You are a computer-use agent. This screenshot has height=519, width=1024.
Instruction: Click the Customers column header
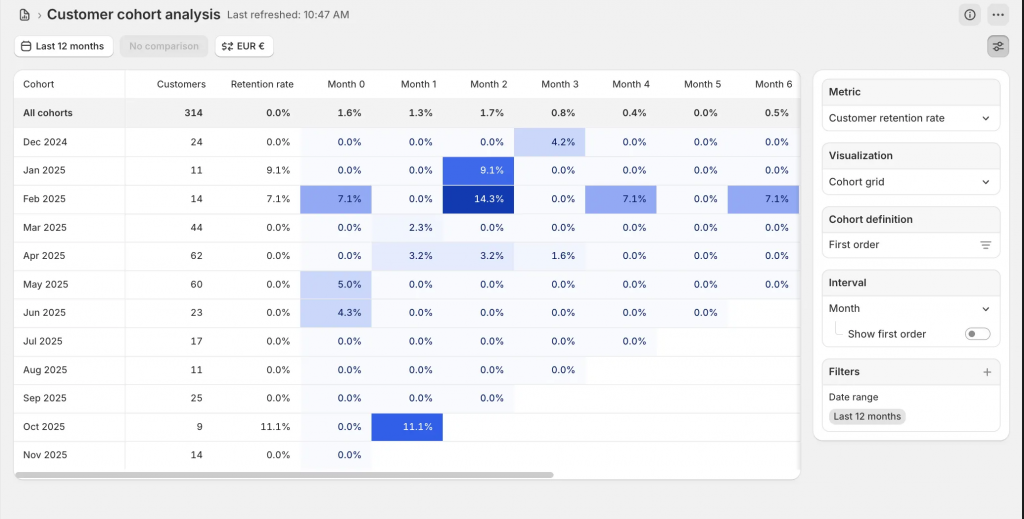tap(181, 85)
